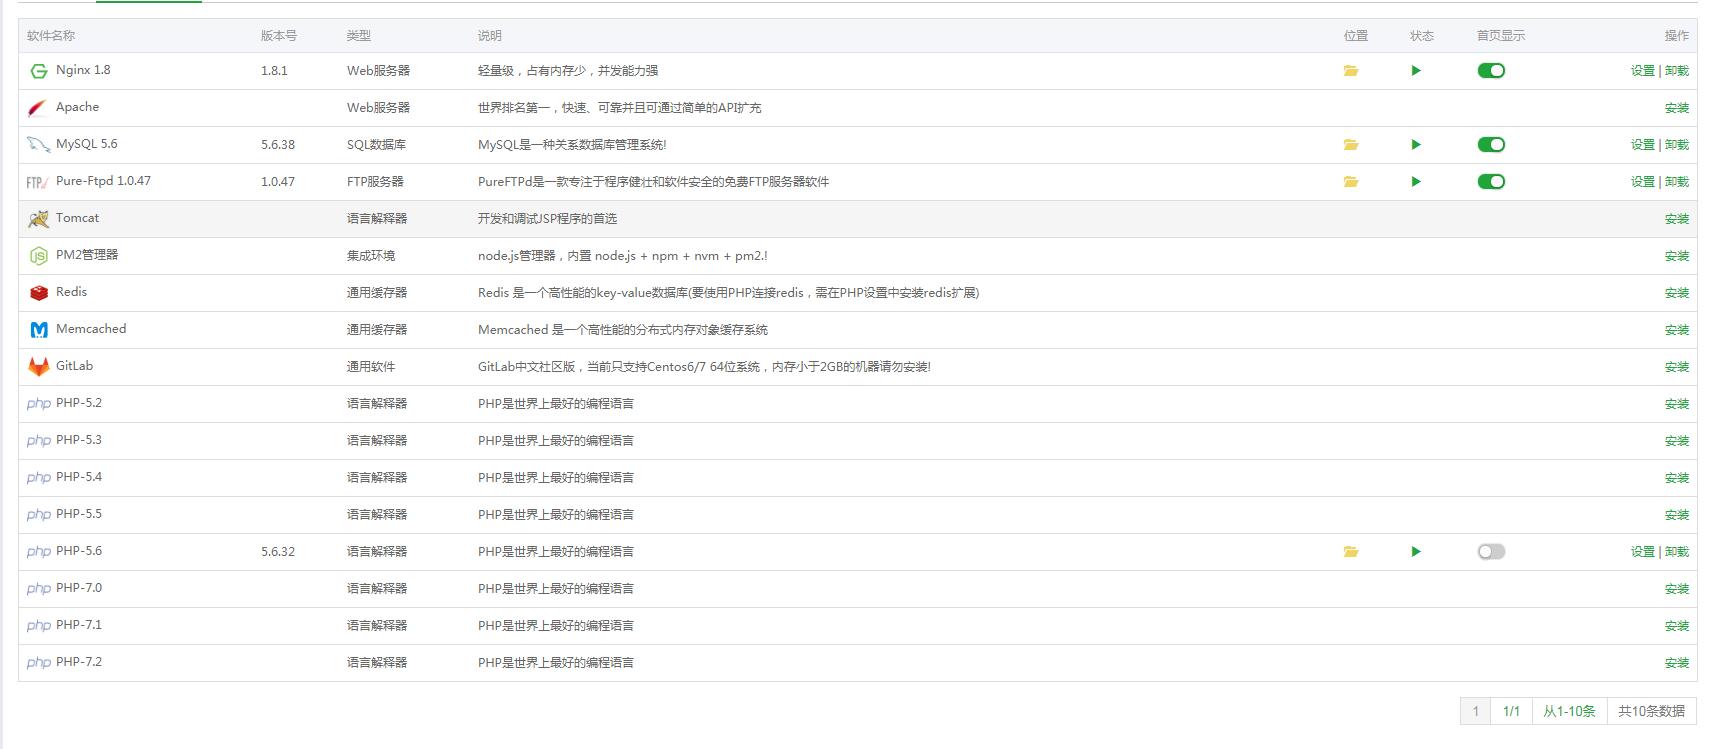Select page 1 in the pagination
The height and width of the screenshot is (749, 1712).
(x=1475, y=711)
